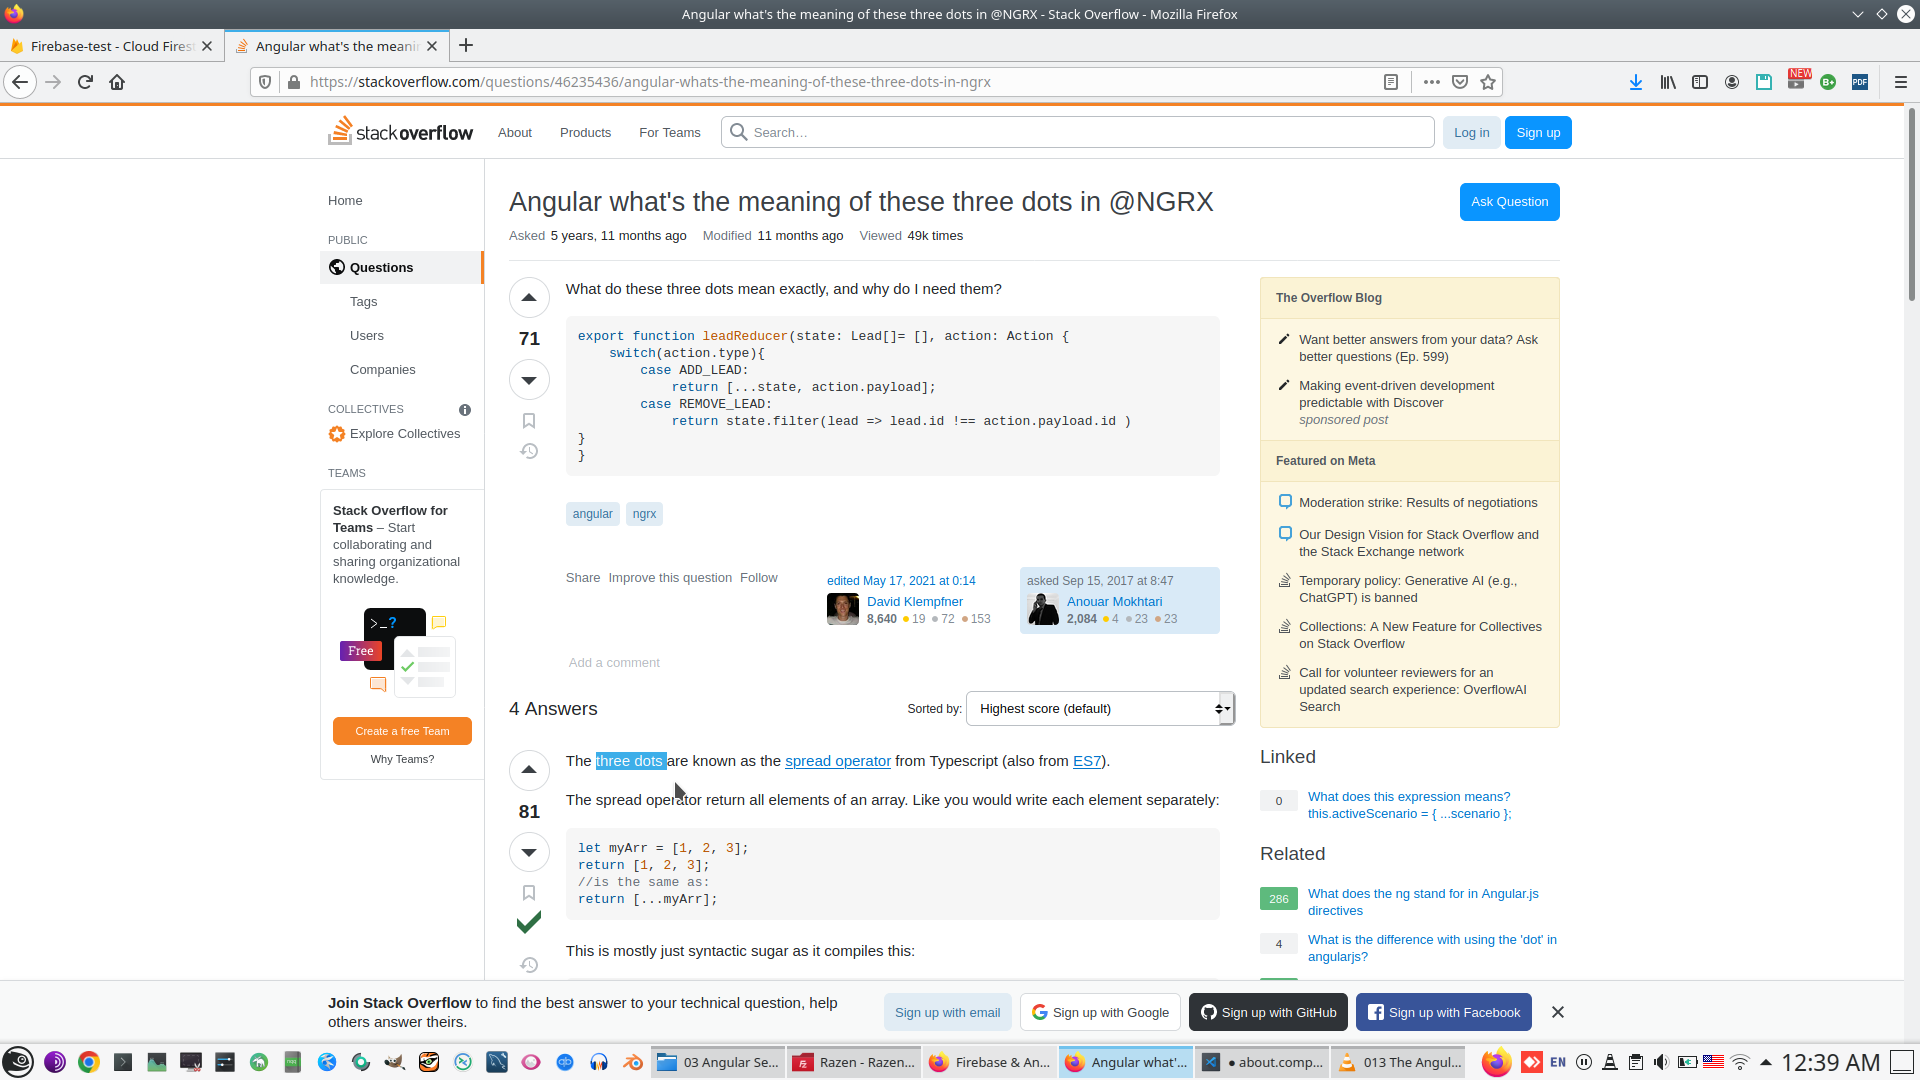
Task: Upvote the question with the up arrow
Action: [529, 297]
